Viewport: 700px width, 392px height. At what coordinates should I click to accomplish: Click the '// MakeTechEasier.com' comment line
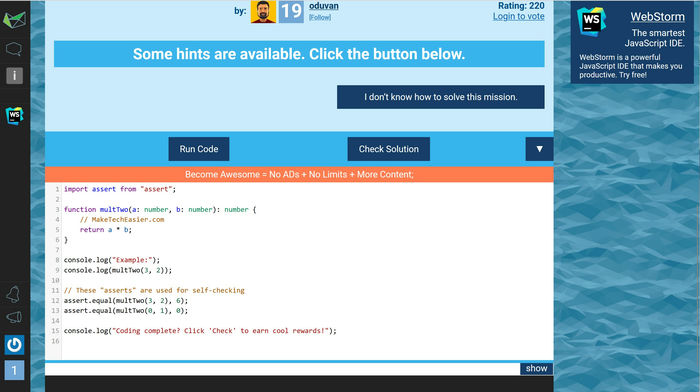click(x=122, y=220)
